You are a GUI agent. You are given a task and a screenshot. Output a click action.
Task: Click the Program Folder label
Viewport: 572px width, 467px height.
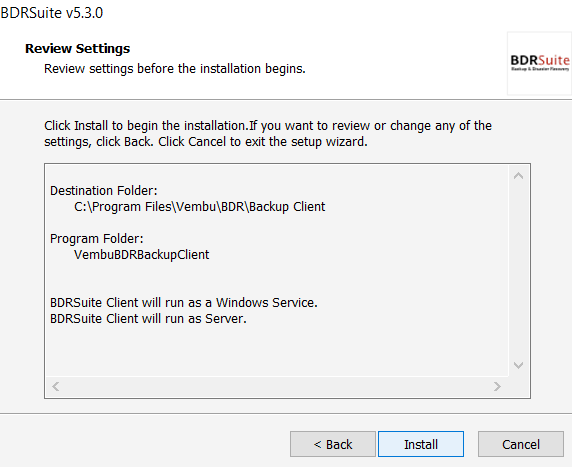(97, 239)
